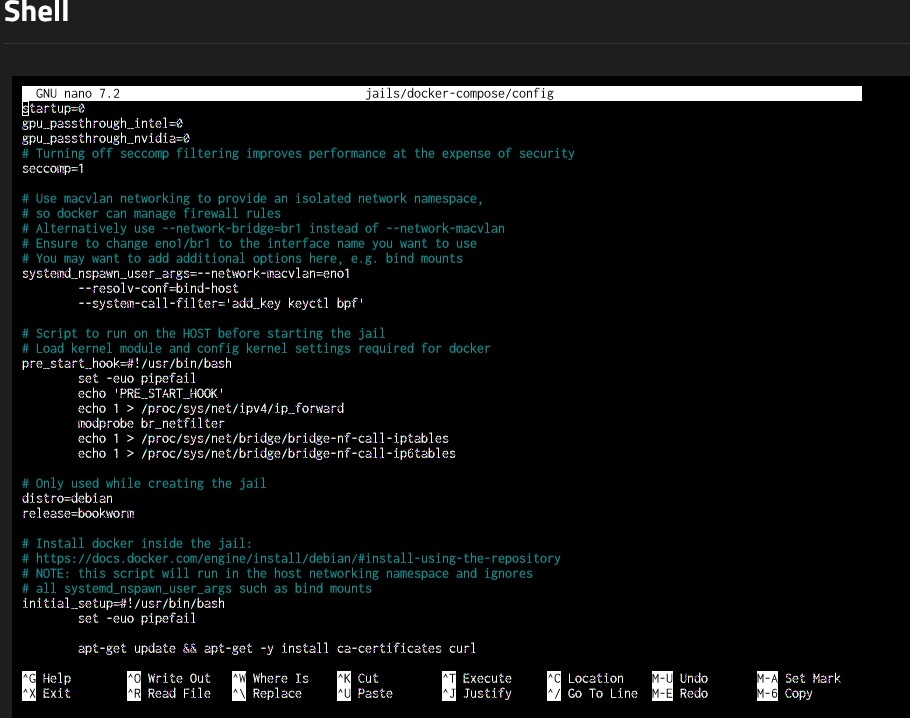Click the Cut shortcut in footer
The width and height of the screenshot is (910, 718).
pyautogui.click(x=368, y=678)
